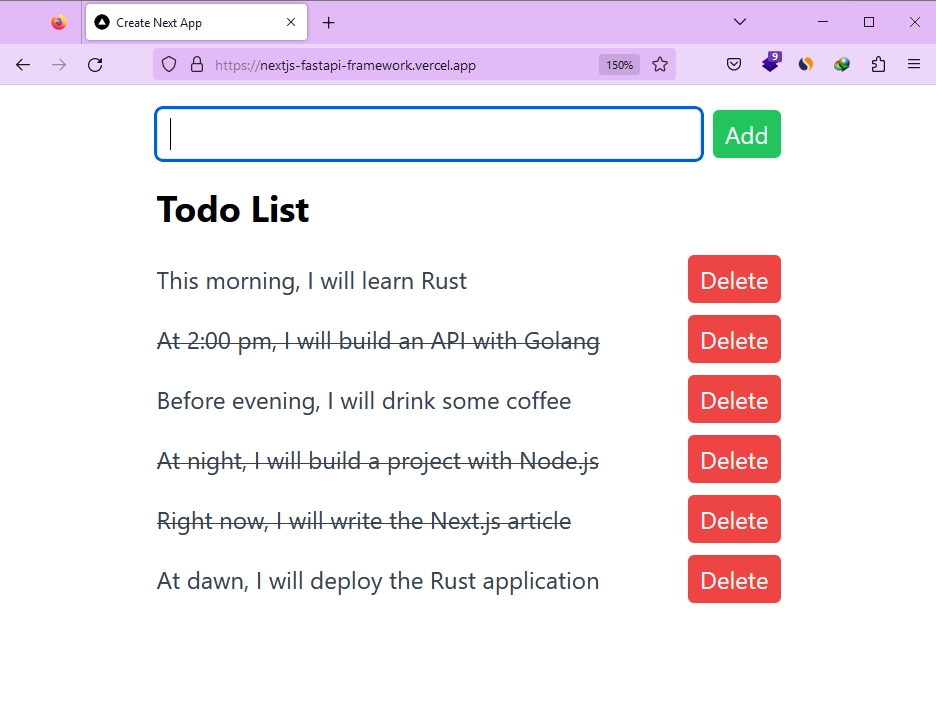Click the 150% zoom level indicator
Screen dimensions: 936x718
[618, 64]
